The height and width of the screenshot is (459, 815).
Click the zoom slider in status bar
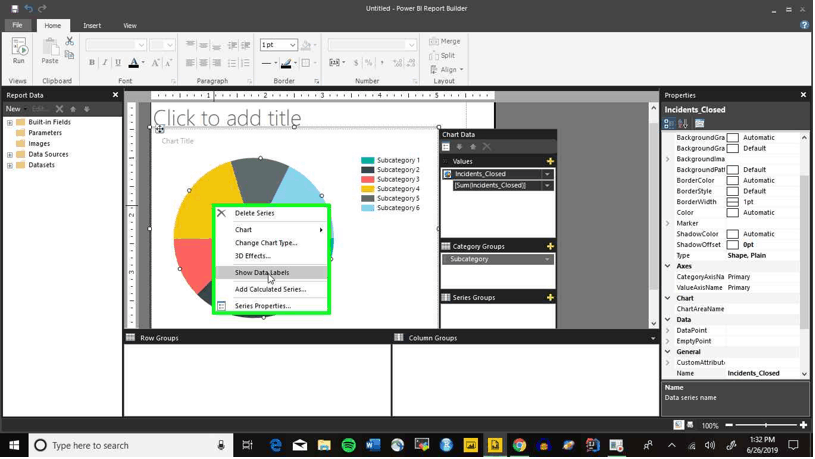(x=765, y=425)
